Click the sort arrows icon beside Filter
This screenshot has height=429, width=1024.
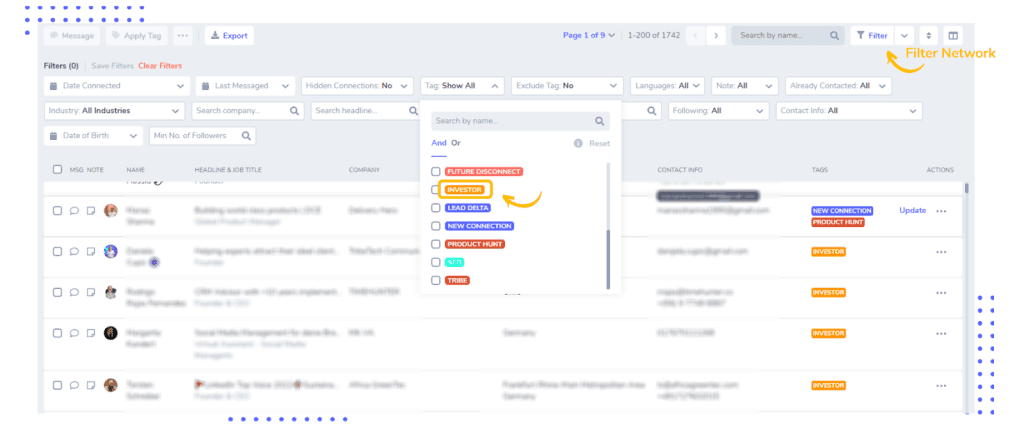tap(929, 36)
